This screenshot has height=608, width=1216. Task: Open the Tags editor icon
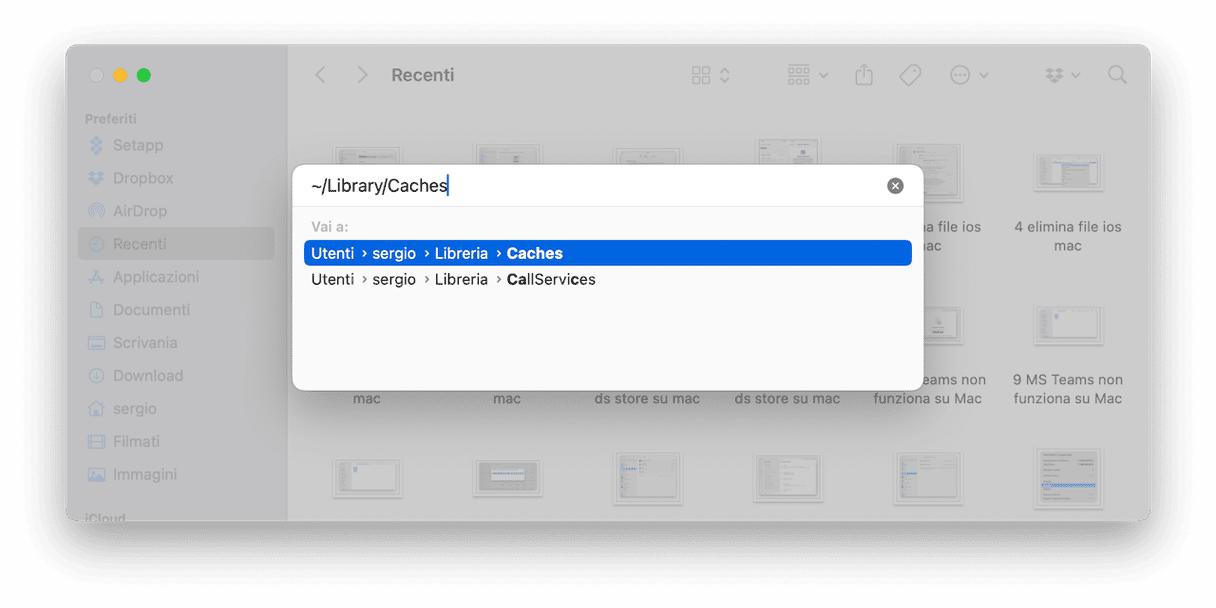(910, 75)
